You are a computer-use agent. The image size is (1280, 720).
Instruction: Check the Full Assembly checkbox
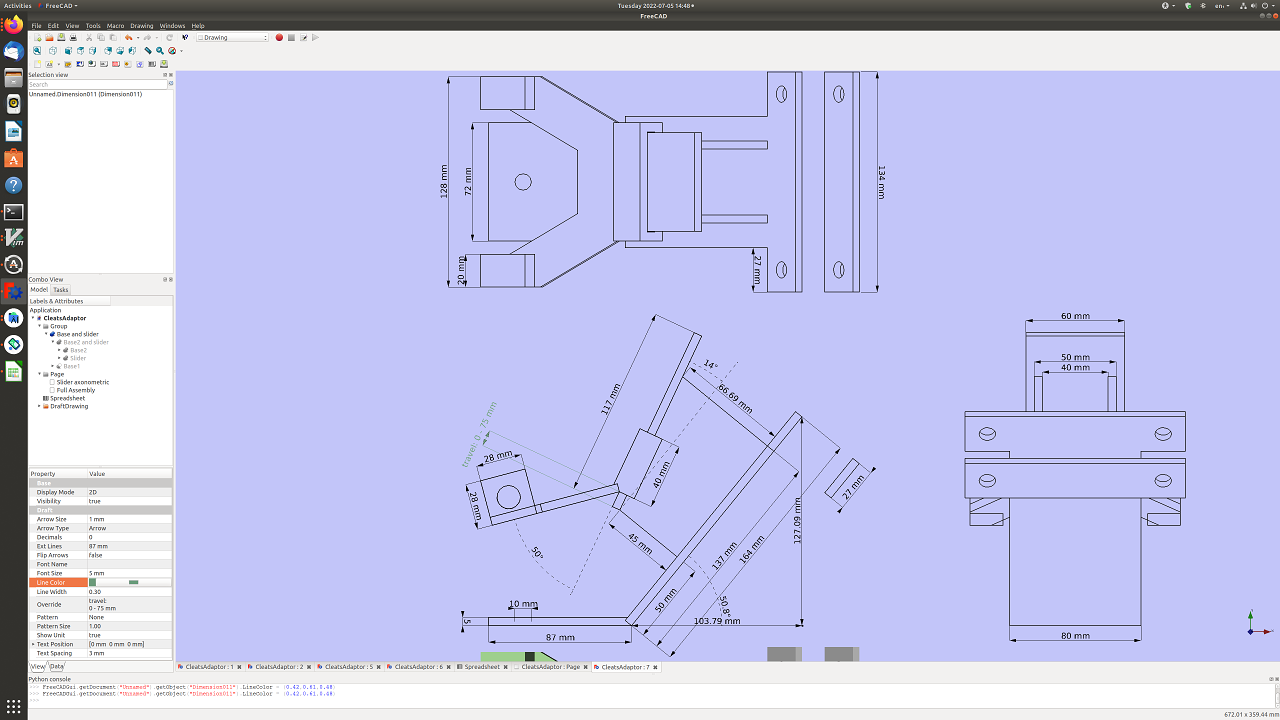coord(52,390)
